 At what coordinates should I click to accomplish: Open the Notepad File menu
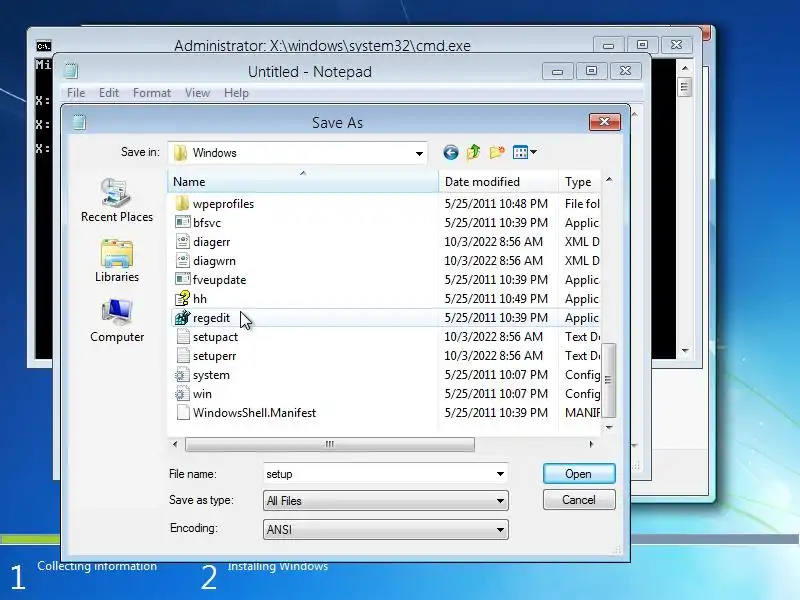click(x=76, y=93)
